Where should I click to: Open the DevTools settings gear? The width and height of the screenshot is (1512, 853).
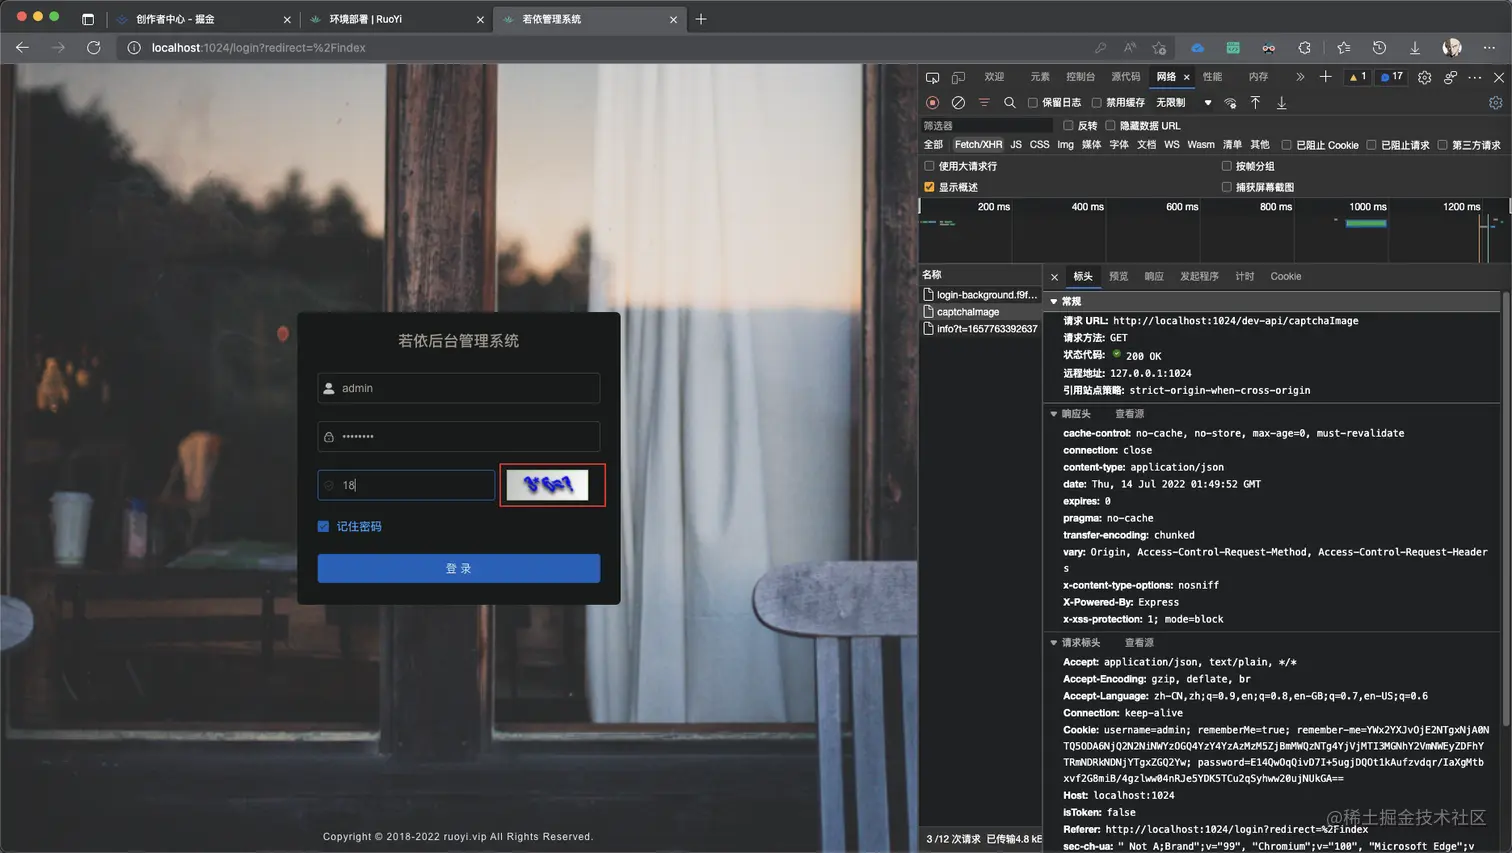1424,77
